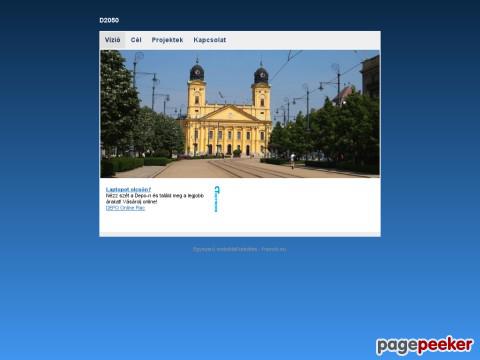Click the ad description text about Depo
The image size is (480, 360).
coord(155,199)
